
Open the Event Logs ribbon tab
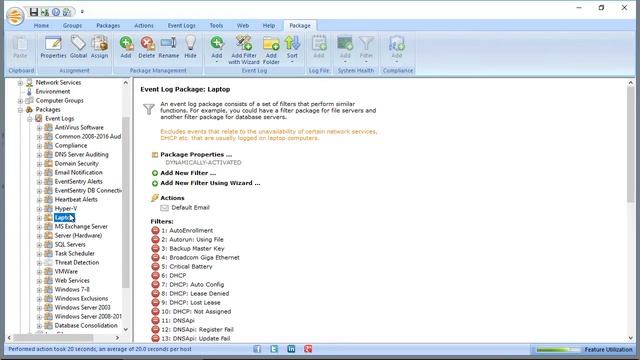[181, 25]
